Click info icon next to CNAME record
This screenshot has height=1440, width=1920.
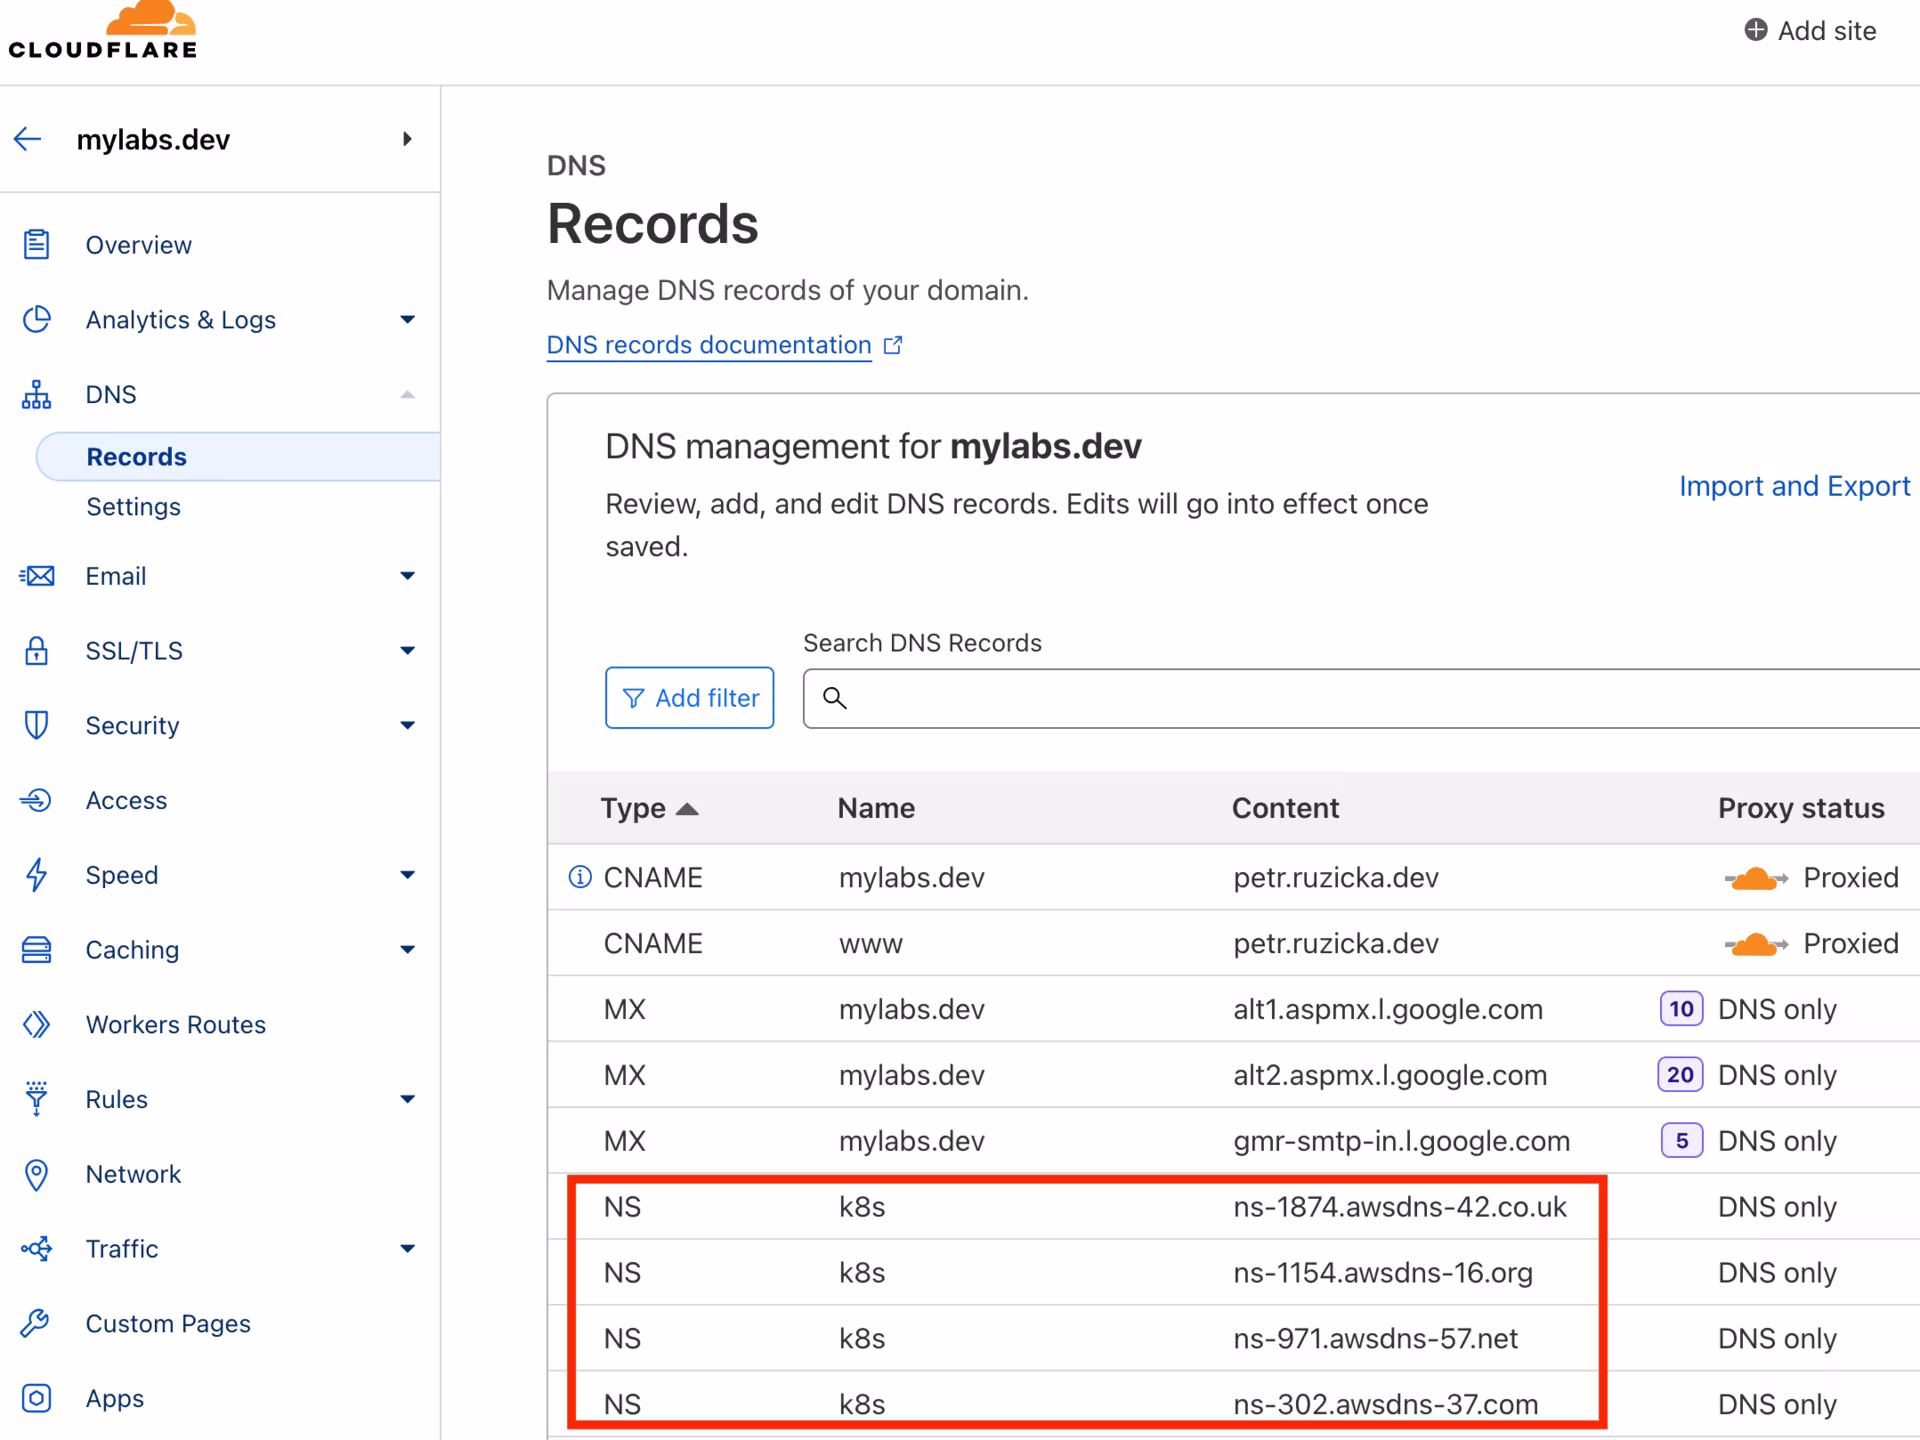tap(580, 877)
